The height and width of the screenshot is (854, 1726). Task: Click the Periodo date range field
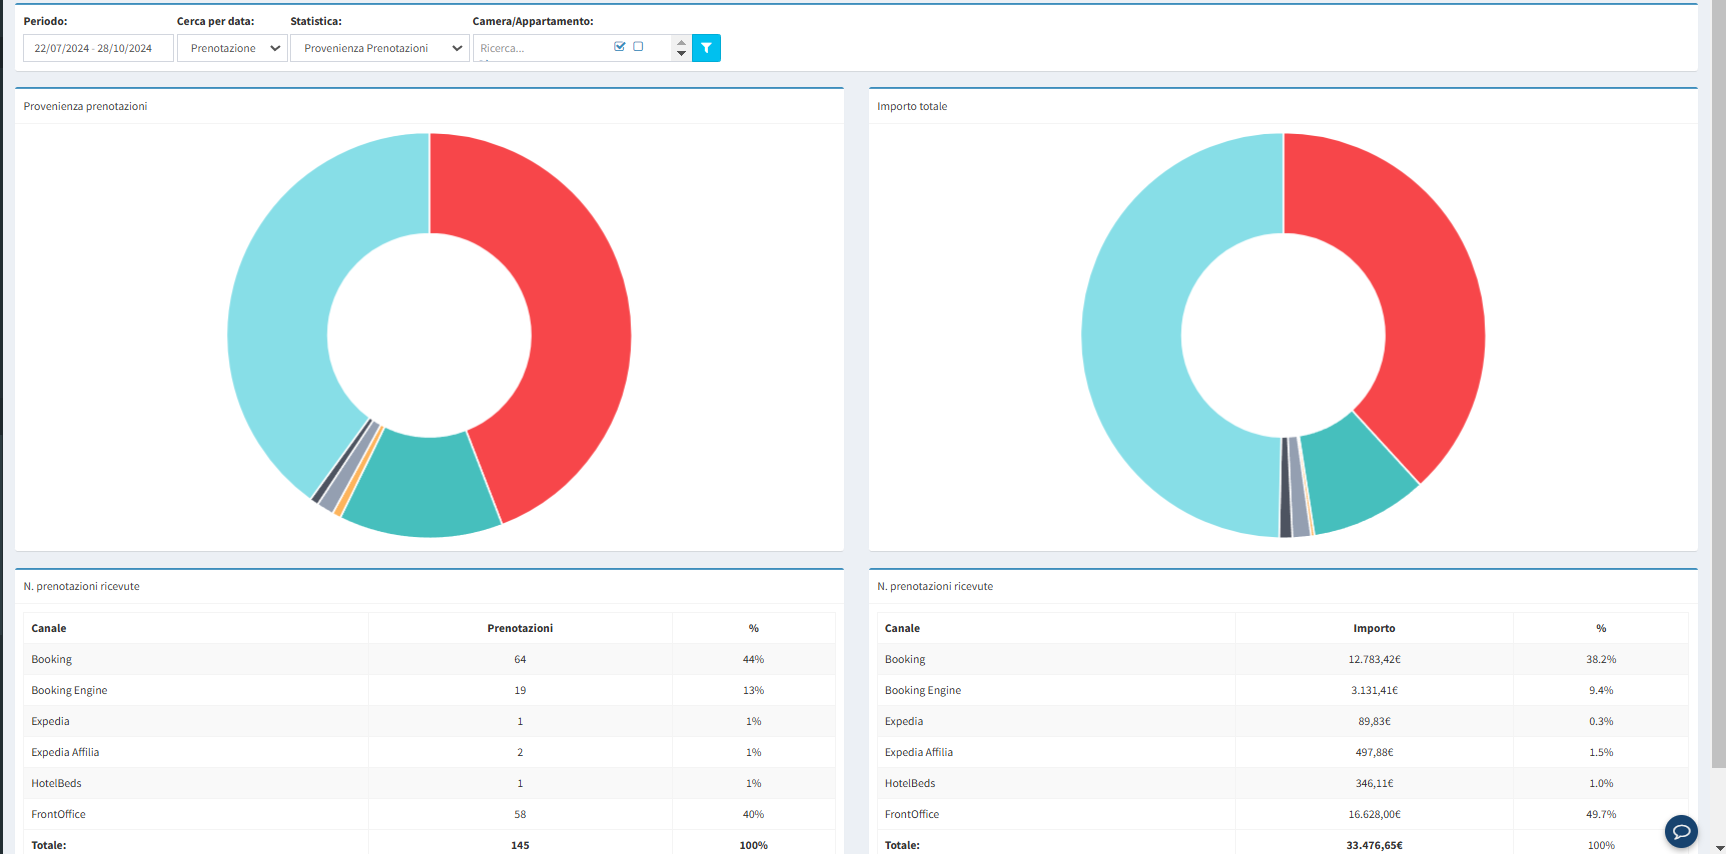coord(98,48)
